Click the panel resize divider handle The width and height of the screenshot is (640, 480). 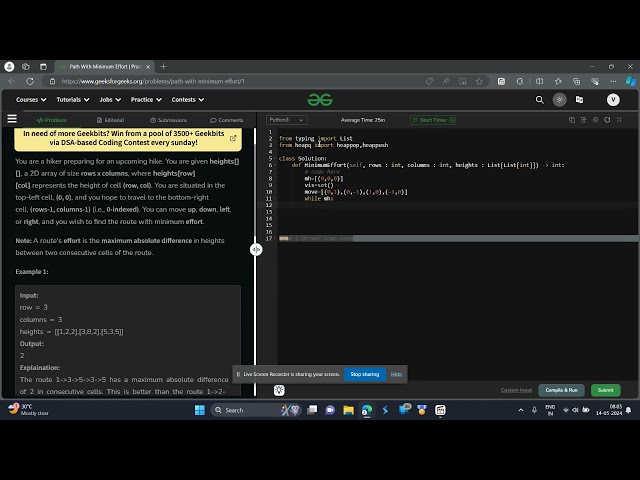tap(256, 249)
